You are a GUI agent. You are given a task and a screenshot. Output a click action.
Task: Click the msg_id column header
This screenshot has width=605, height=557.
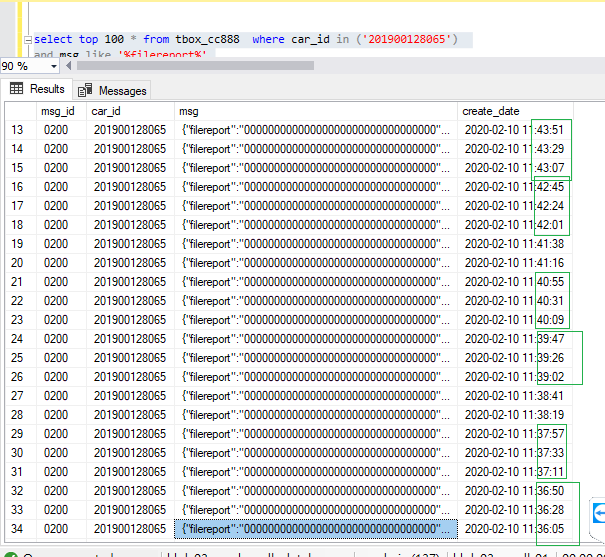[x=57, y=111]
